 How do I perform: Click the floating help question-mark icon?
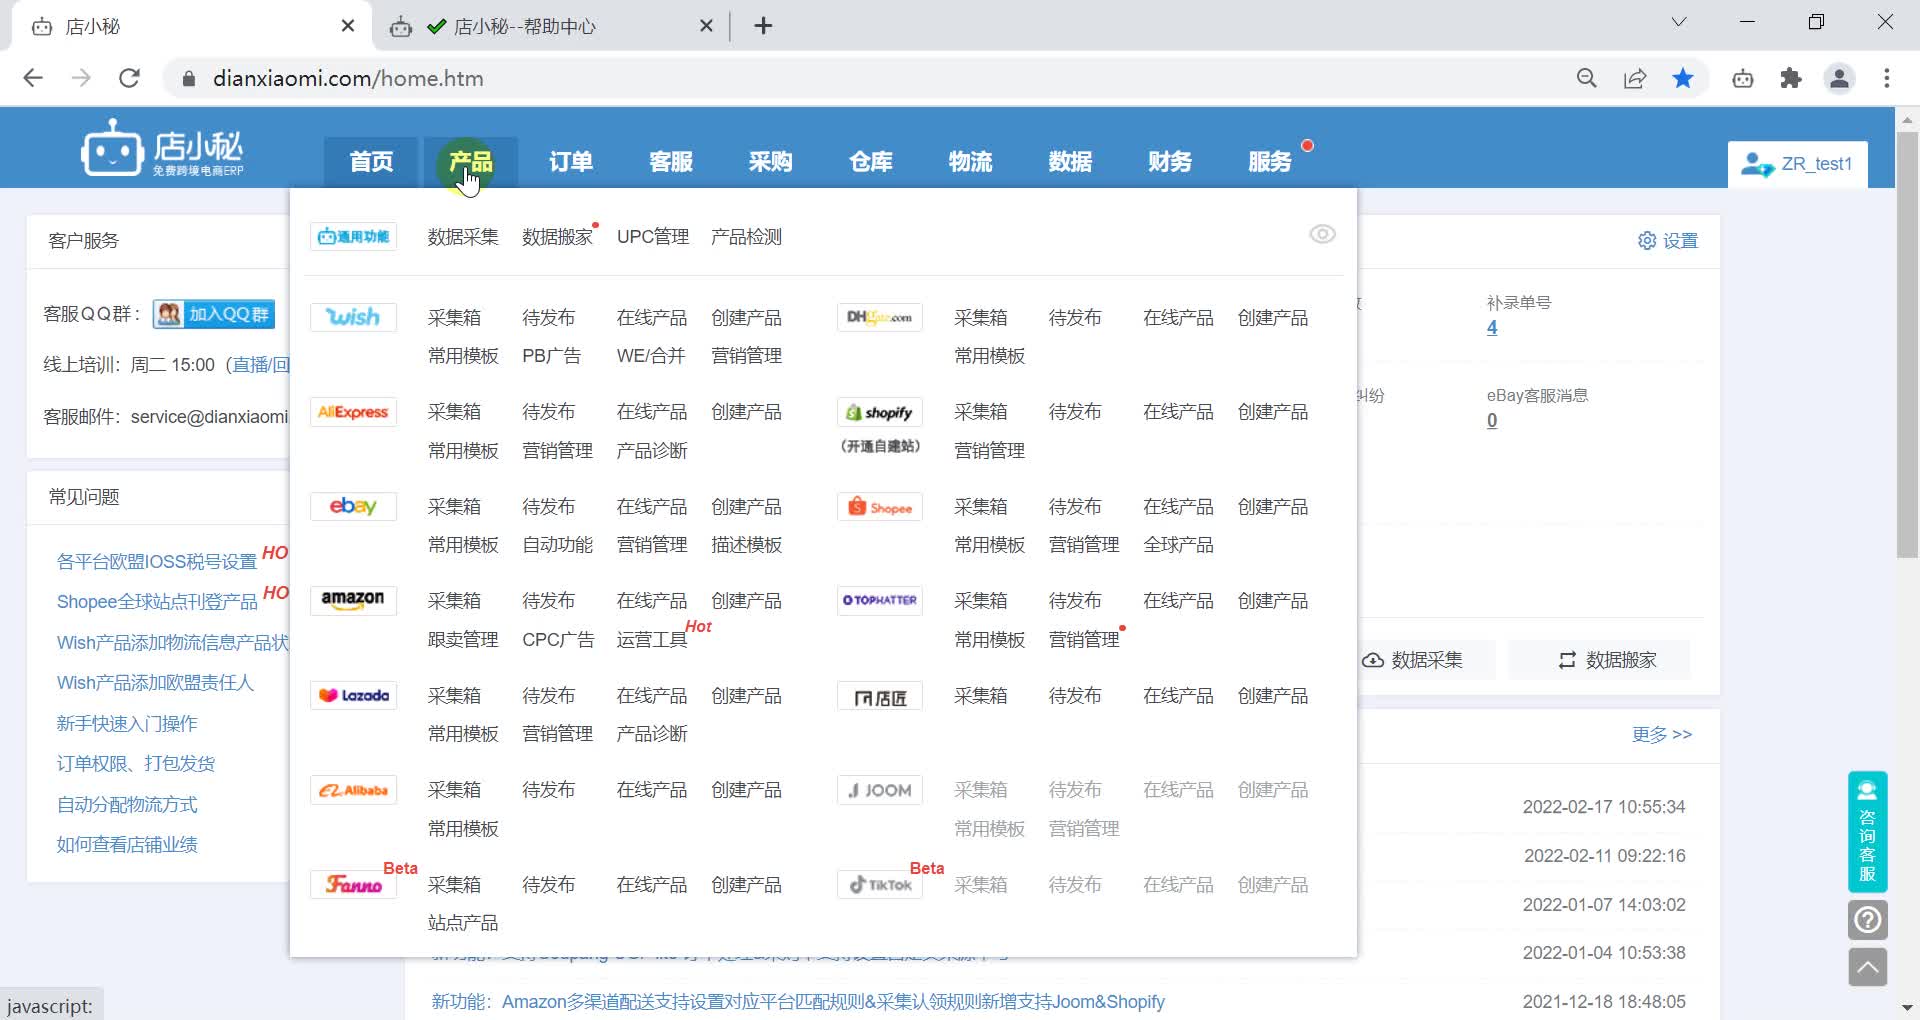click(x=1867, y=920)
